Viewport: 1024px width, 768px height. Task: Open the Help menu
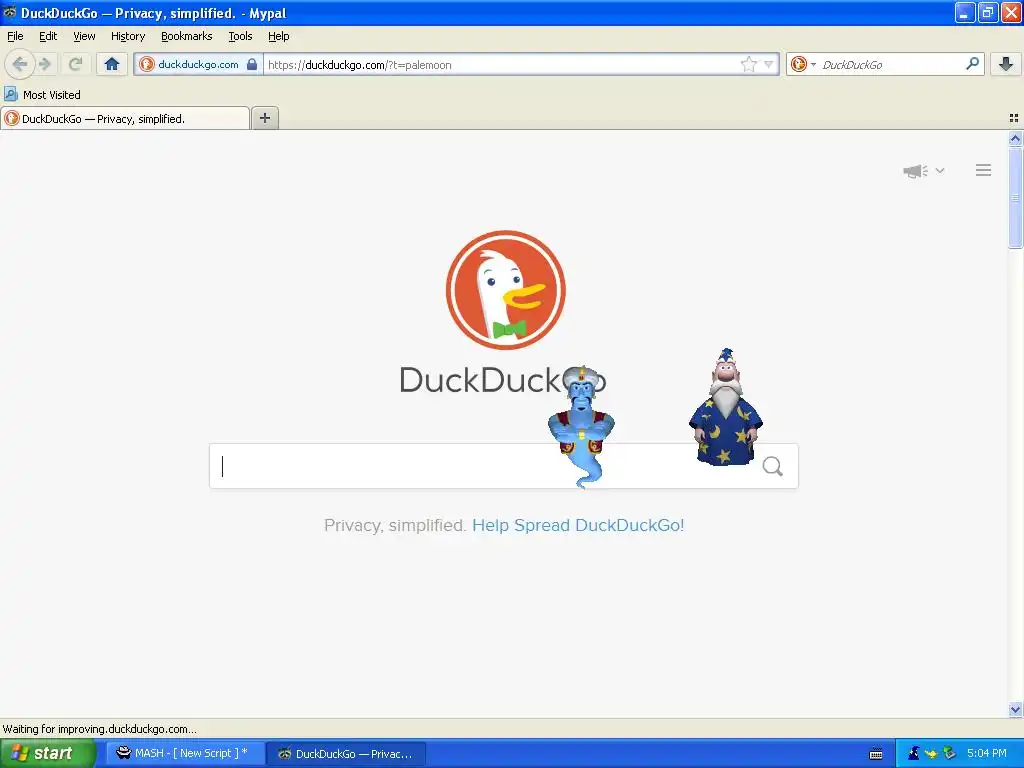tap(279, 36)
